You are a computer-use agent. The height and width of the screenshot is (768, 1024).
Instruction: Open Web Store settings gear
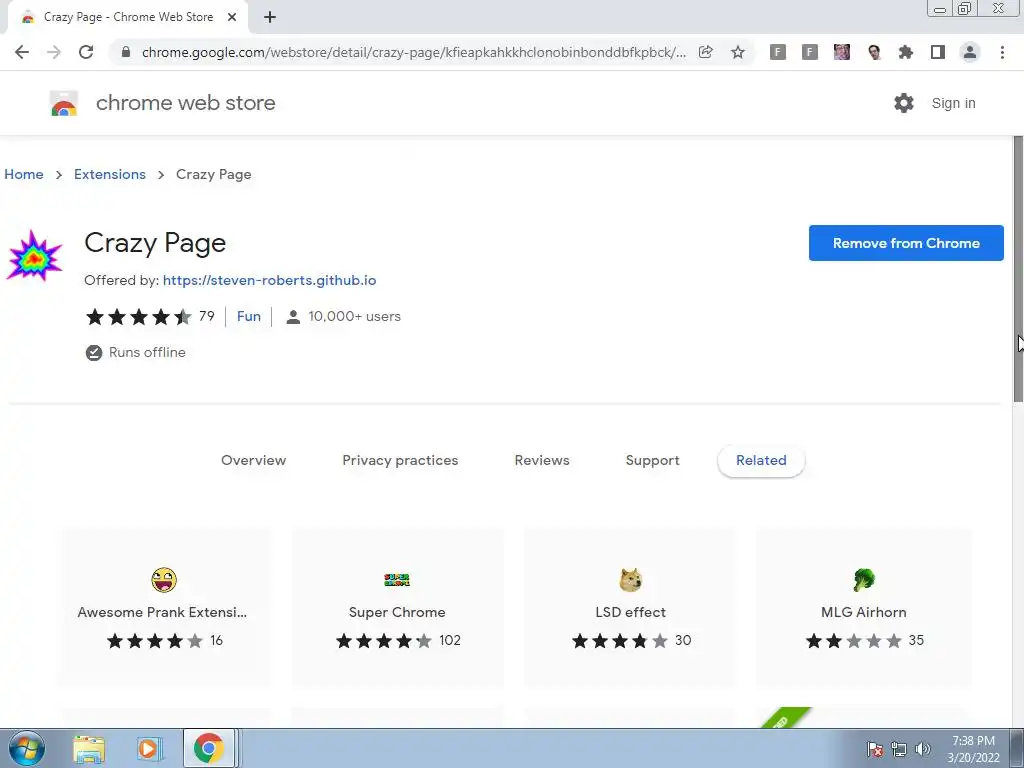point(904,103)
